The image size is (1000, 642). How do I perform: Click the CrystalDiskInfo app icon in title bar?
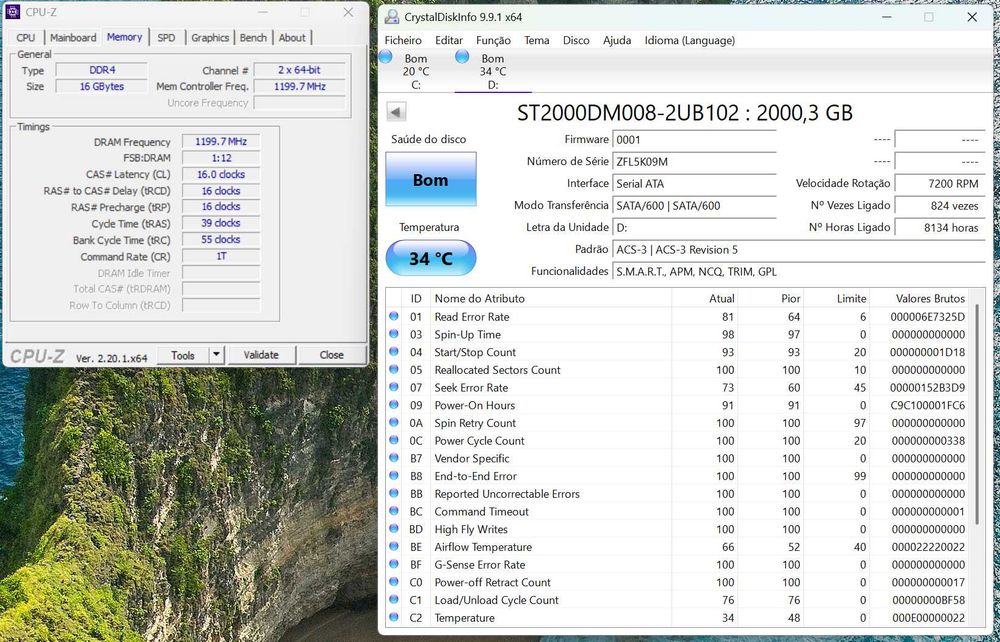[392, 17]
